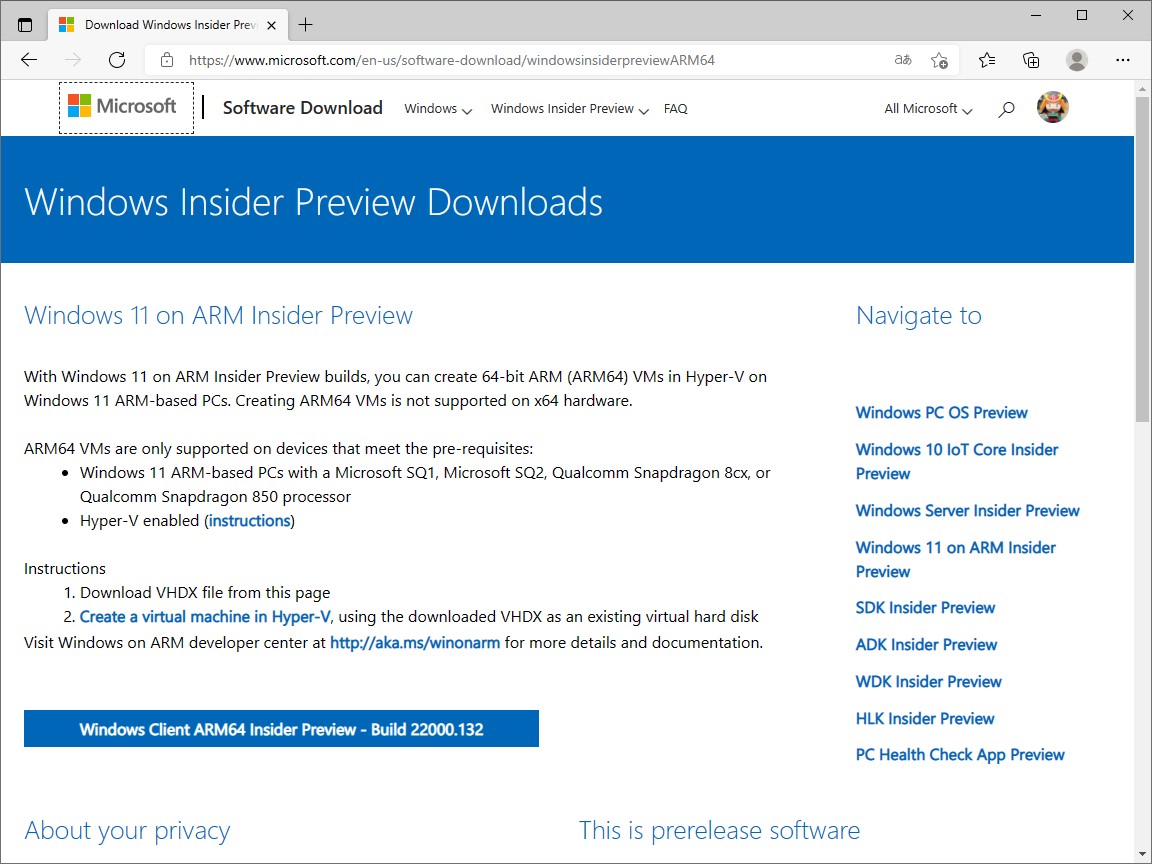This screenshot has width=1152, height=864.
Task: Click the scrollbar up arrow
Action: tap(1142, 89)
